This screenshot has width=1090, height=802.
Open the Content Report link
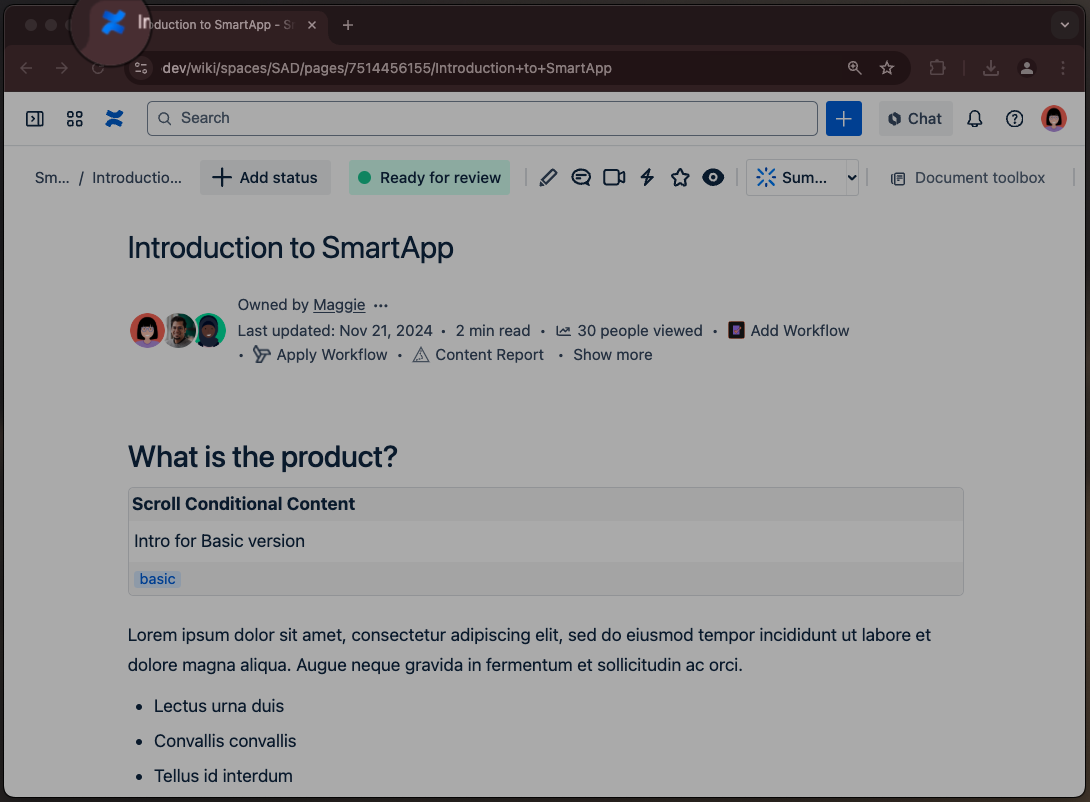pyautogui.click(x=489, y=354)
